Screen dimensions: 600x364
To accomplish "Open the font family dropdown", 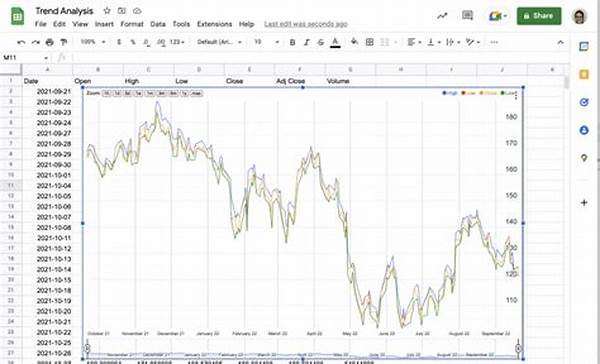I will coord(220,42).
